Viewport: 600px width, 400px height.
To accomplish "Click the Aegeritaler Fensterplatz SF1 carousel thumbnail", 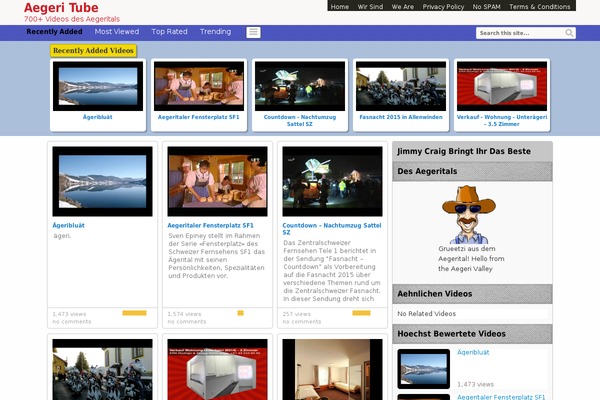I will (199, 86).
